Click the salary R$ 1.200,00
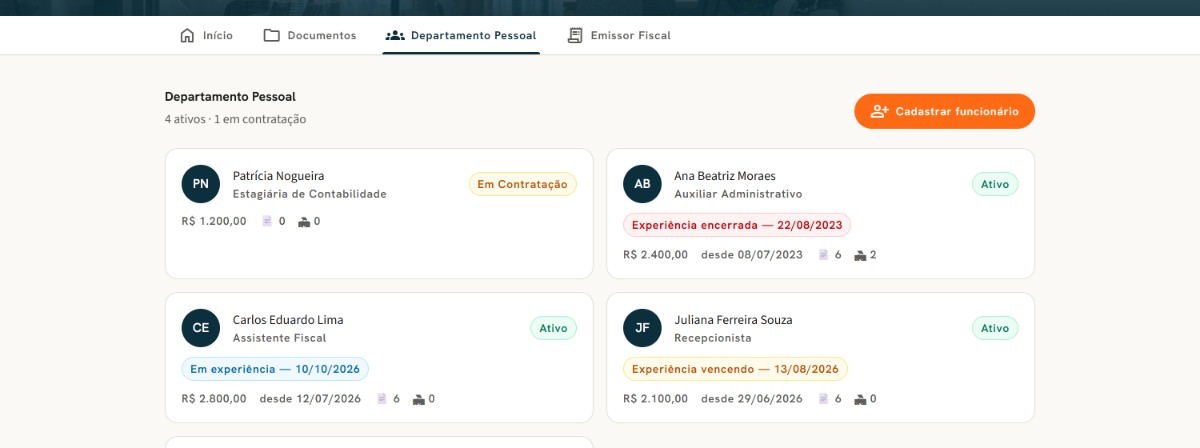The image size is (1200, 448). point(214,221)
